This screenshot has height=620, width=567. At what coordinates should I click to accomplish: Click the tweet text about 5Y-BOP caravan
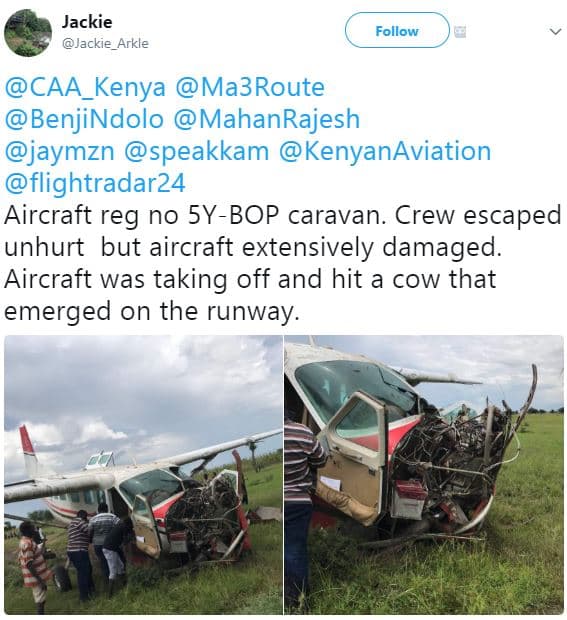click(282, 263)
